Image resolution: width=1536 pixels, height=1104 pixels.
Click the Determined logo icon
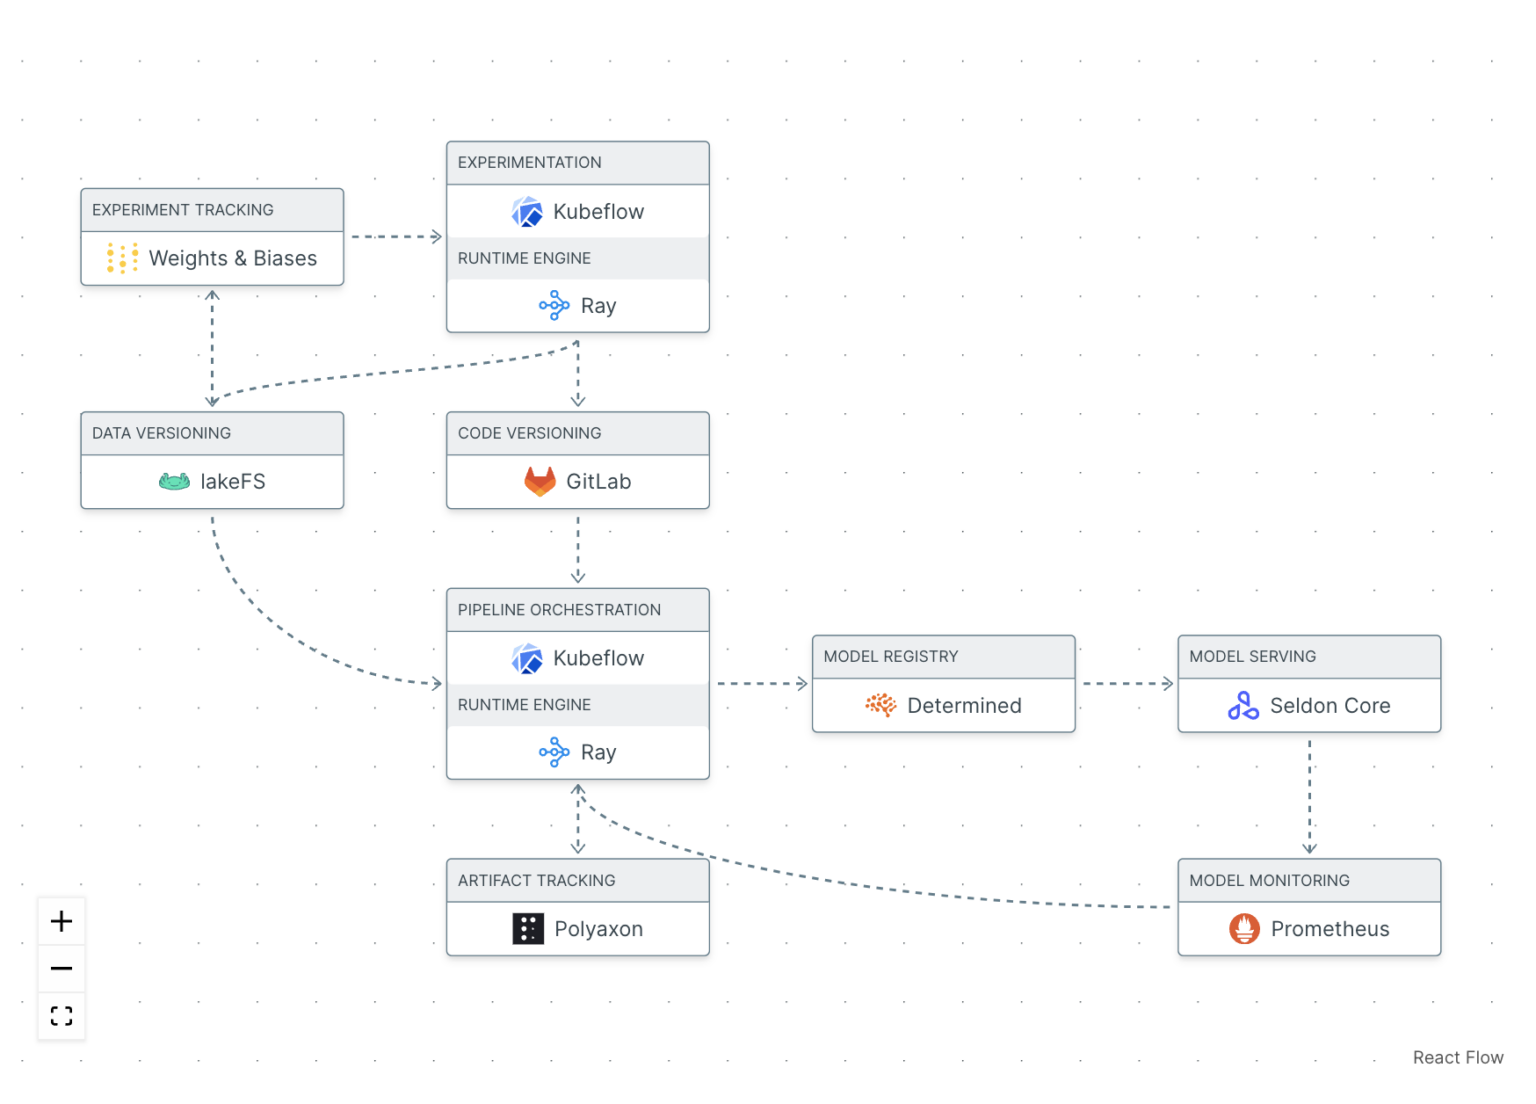click(881, 705)
